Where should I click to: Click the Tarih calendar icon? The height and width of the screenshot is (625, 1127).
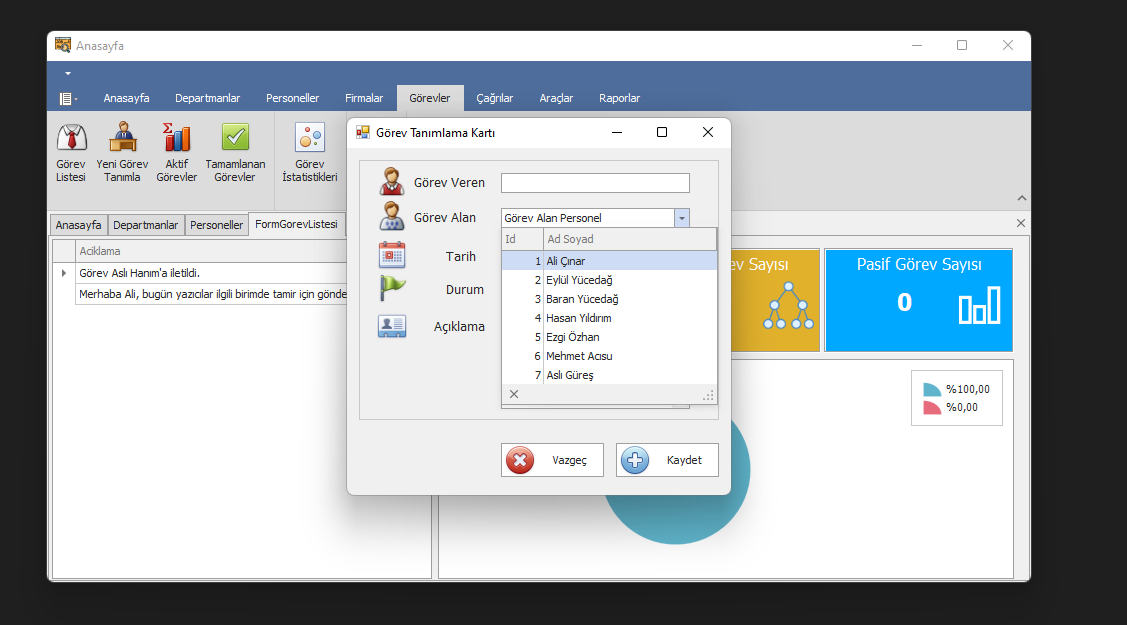point(392,255)
